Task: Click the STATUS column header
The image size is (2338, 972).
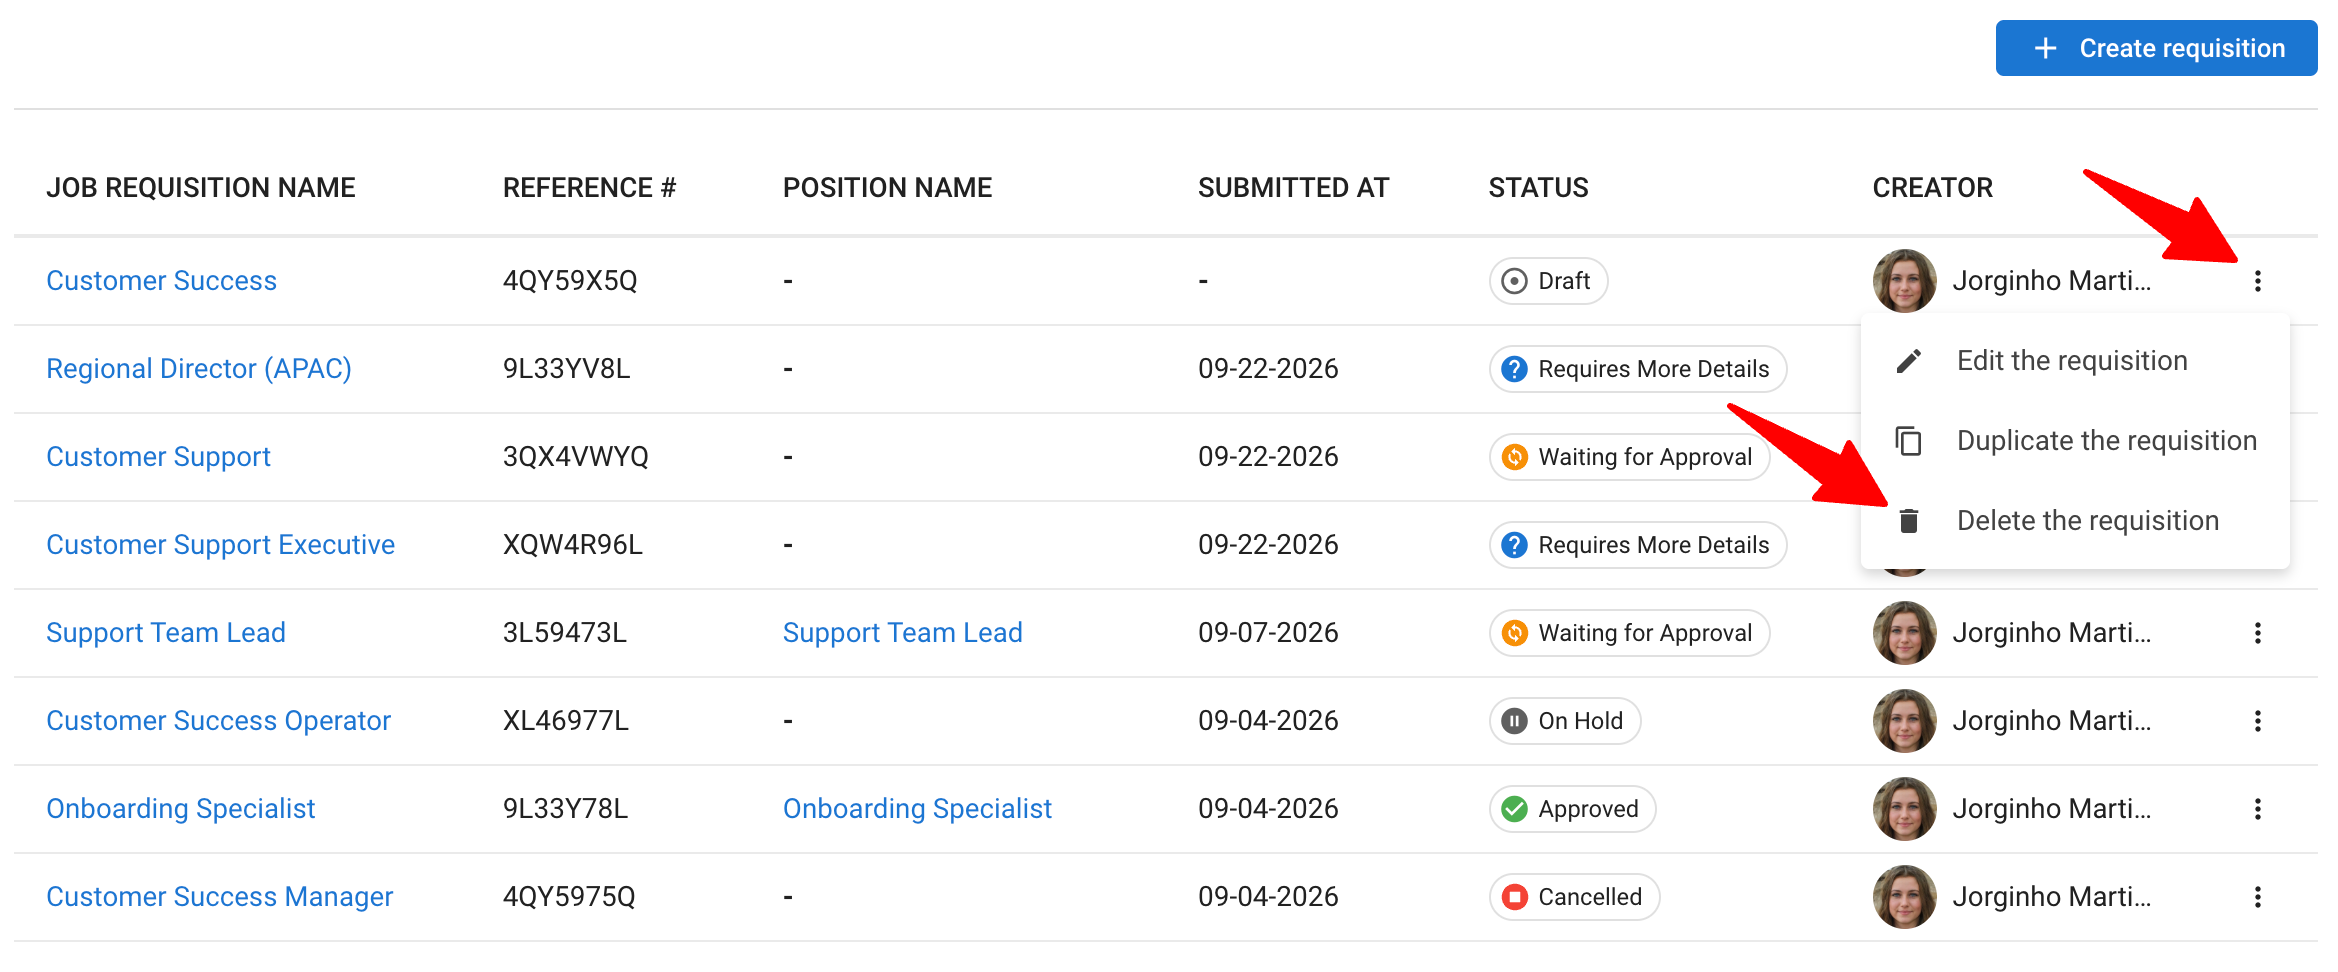Action: click(x=1538, y=188)
